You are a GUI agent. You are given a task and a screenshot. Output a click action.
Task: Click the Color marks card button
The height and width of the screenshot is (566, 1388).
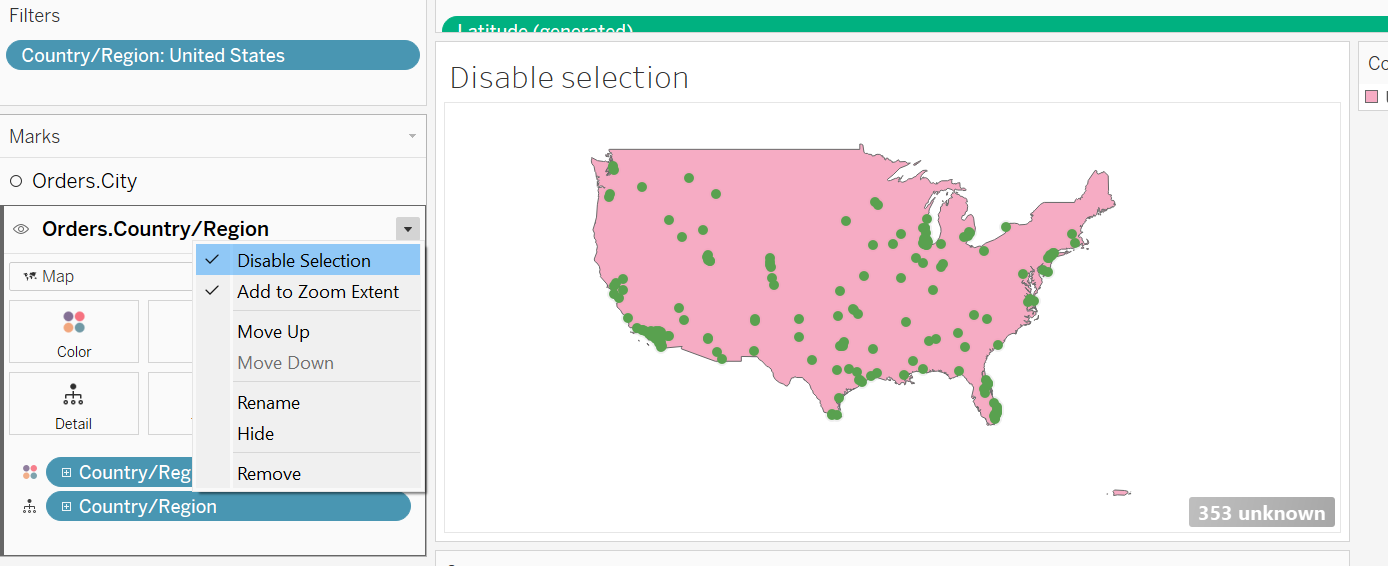coord(74,331)
